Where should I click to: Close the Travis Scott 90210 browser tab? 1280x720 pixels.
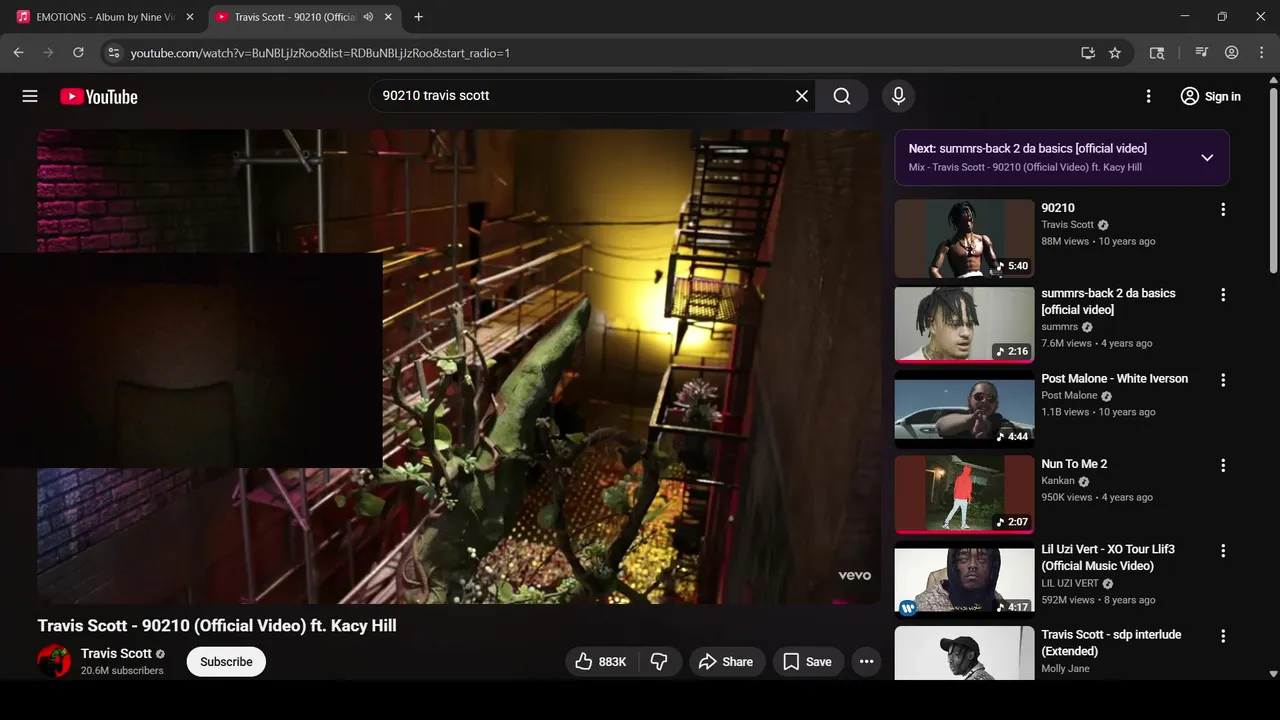[388, 17]
